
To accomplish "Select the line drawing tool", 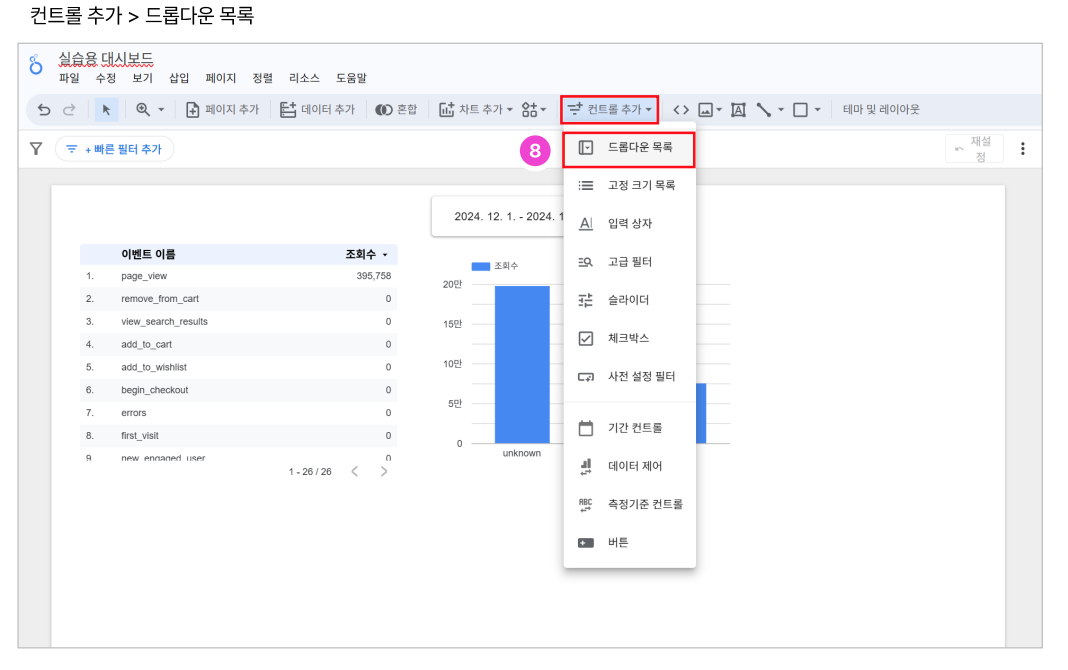I will pos(764,110).
